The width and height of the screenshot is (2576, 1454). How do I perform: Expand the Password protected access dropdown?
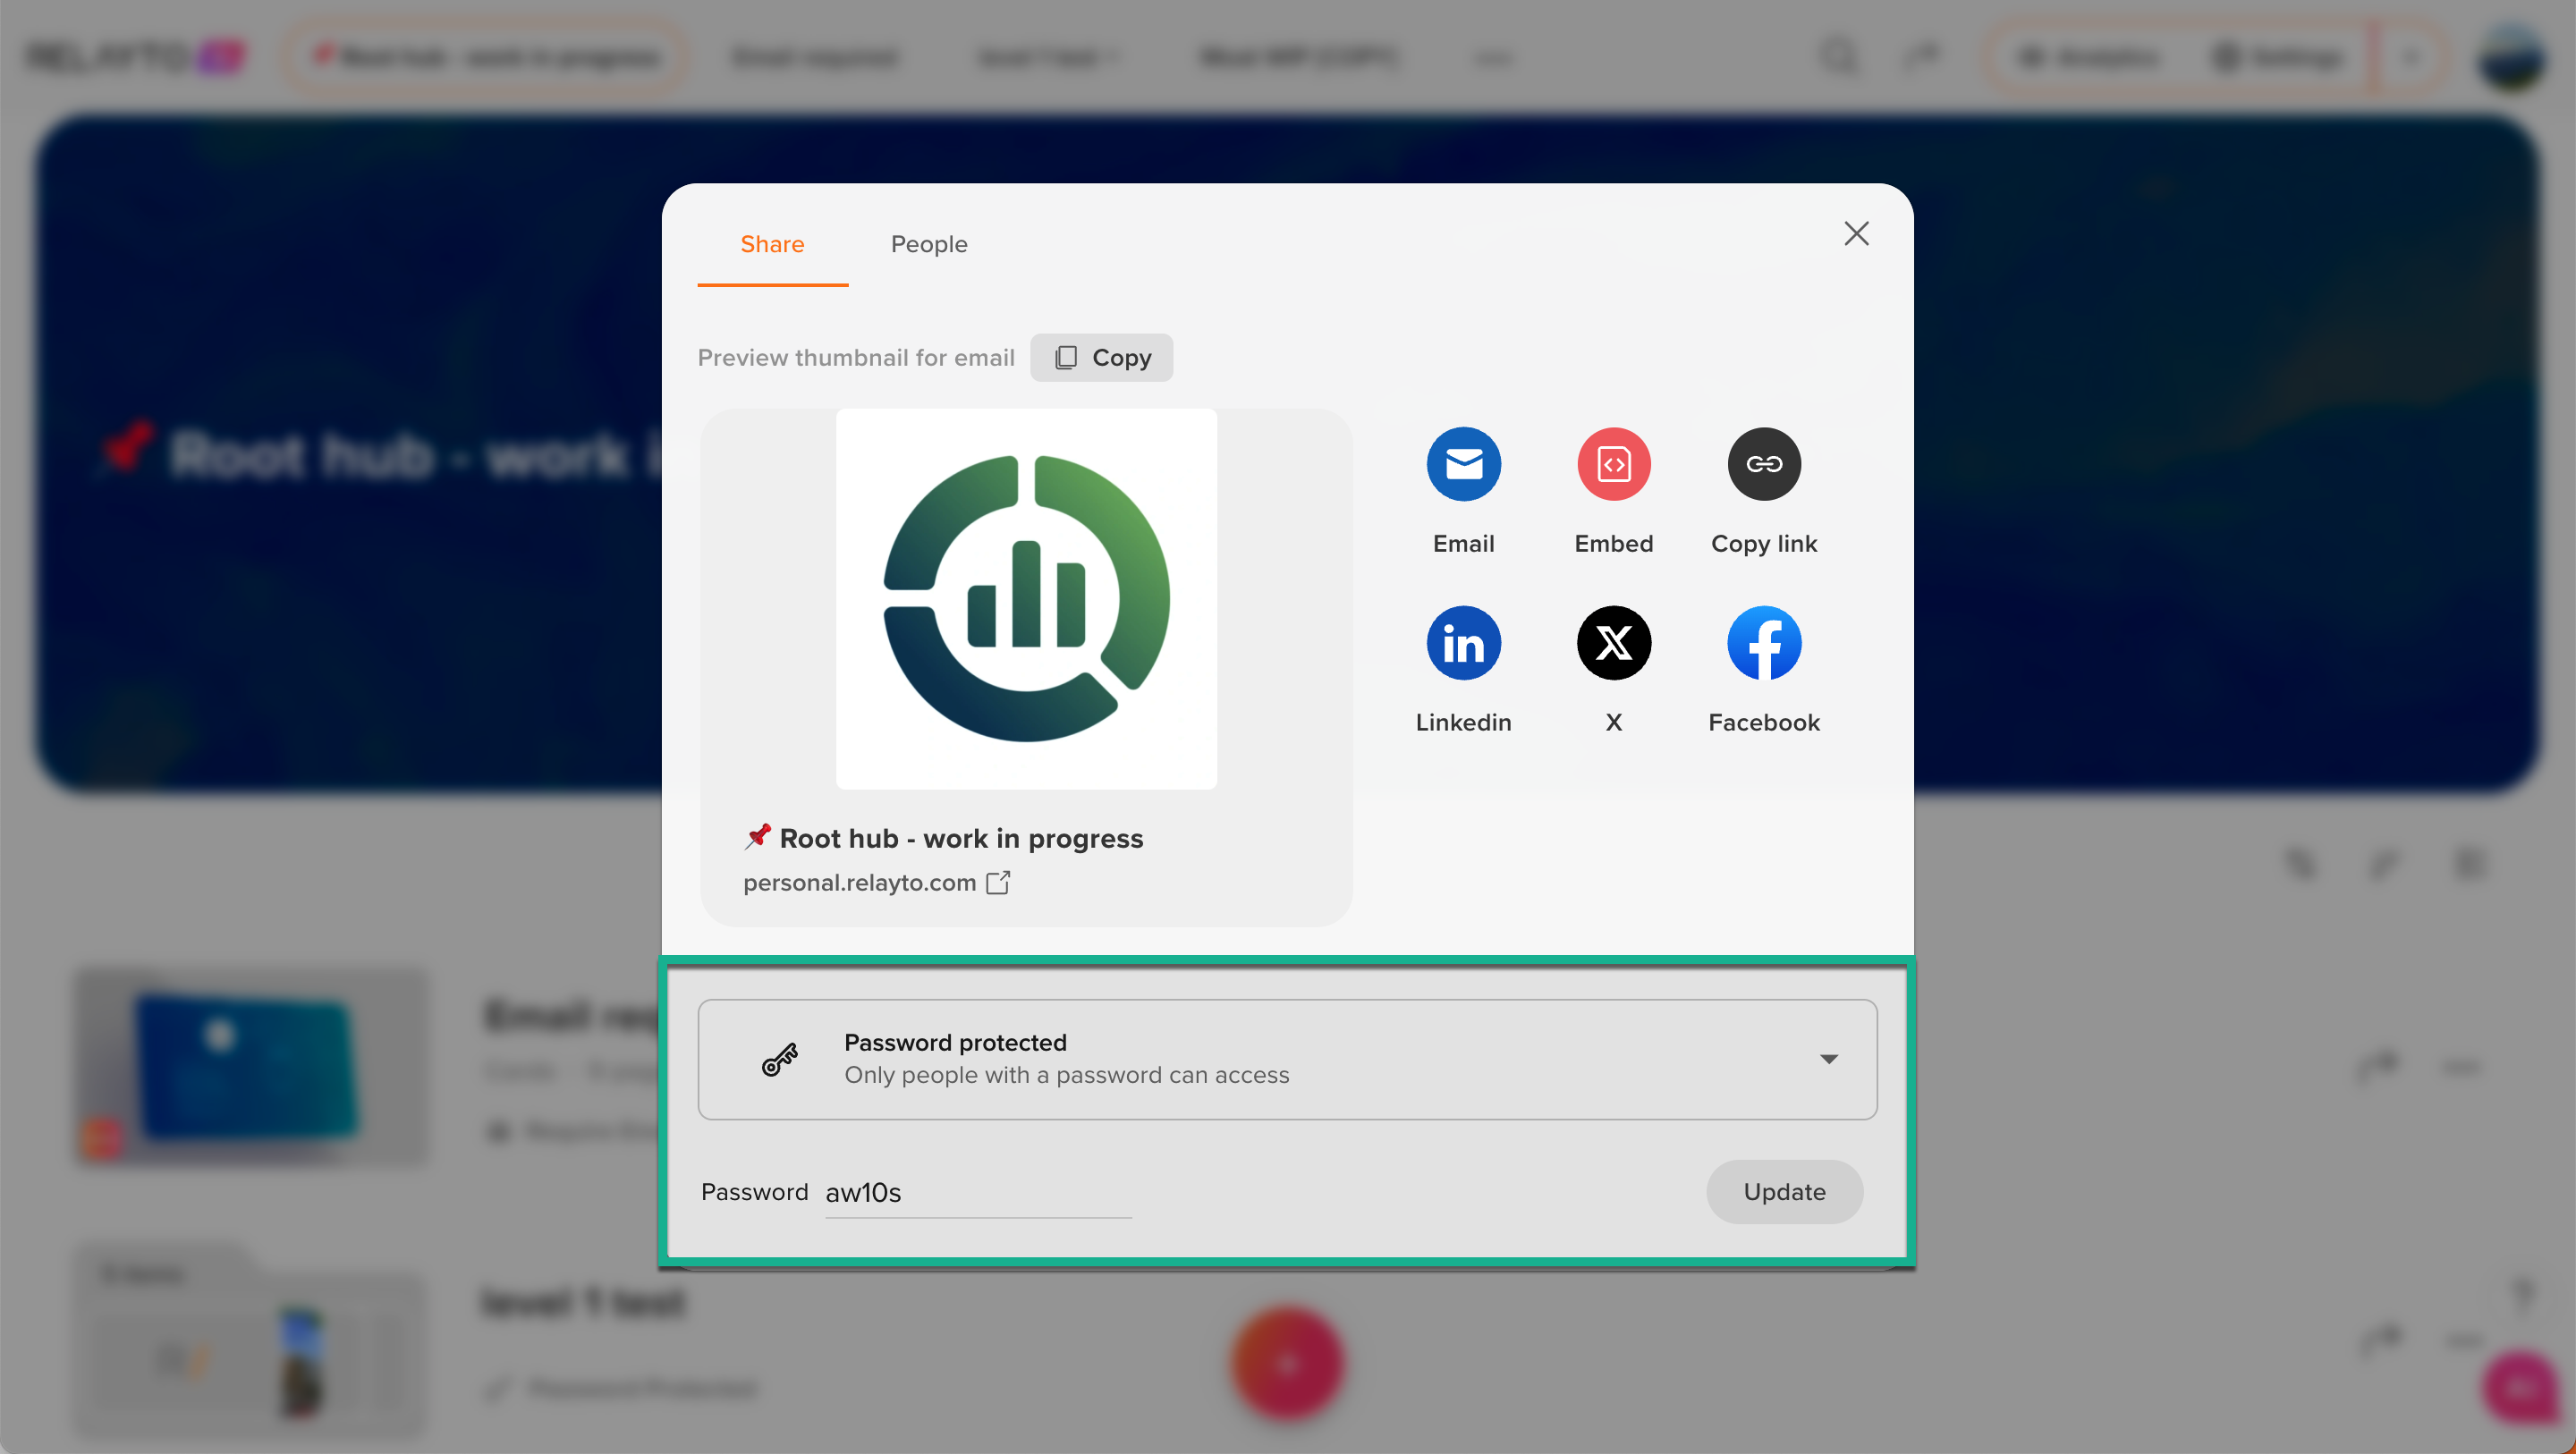[x=1287, y=1059]
